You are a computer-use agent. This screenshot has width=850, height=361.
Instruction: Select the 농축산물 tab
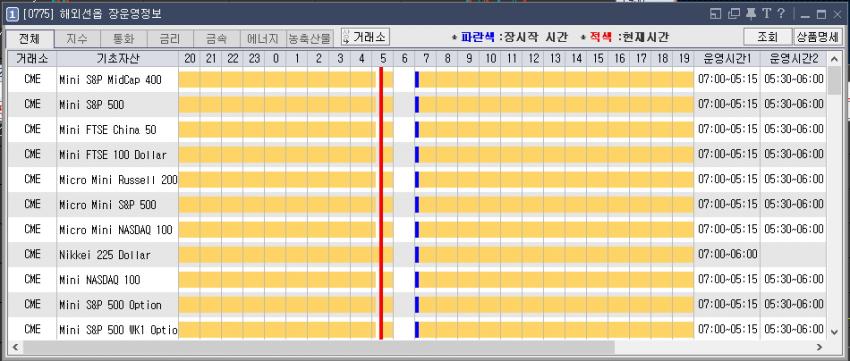click(x=310, y=39)
